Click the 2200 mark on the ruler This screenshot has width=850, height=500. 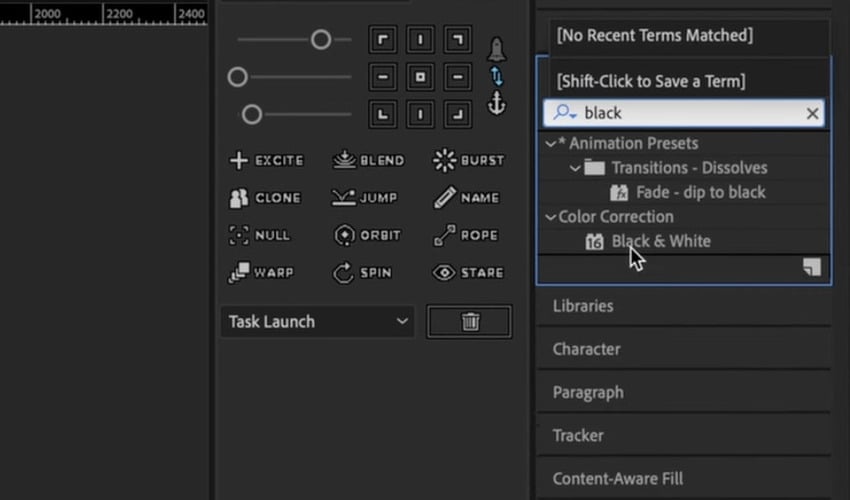(x=119, y=14)
